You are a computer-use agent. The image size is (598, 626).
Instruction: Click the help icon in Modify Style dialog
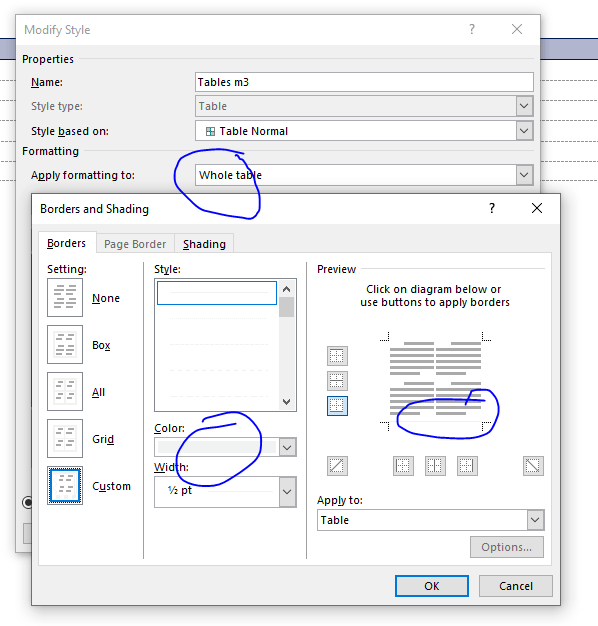pyautogui.click(x=472, y=29)
